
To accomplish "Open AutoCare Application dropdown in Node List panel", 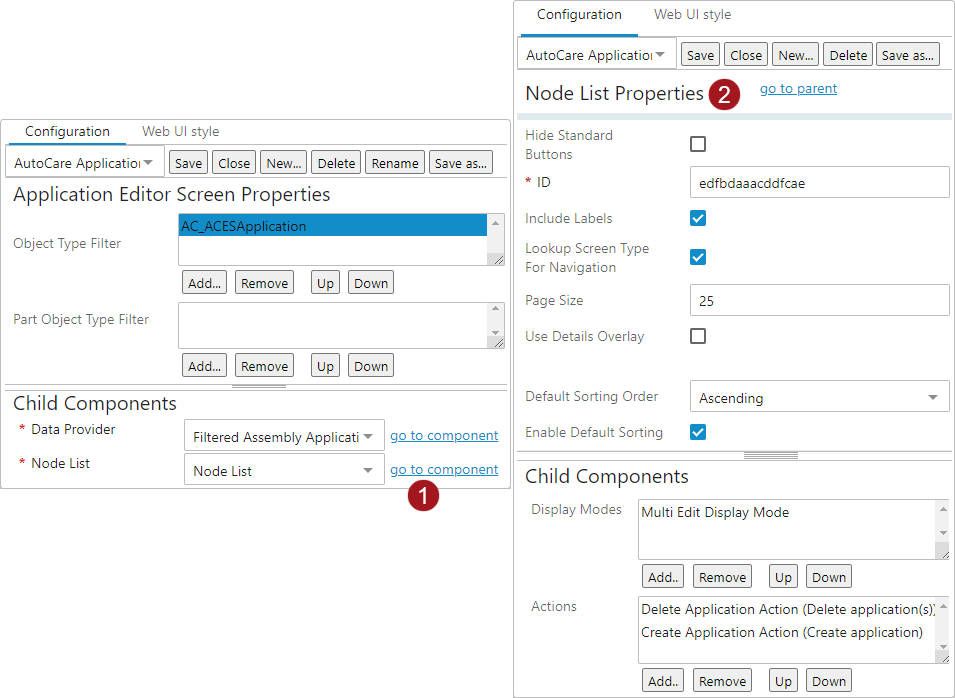I will (597, 55).
